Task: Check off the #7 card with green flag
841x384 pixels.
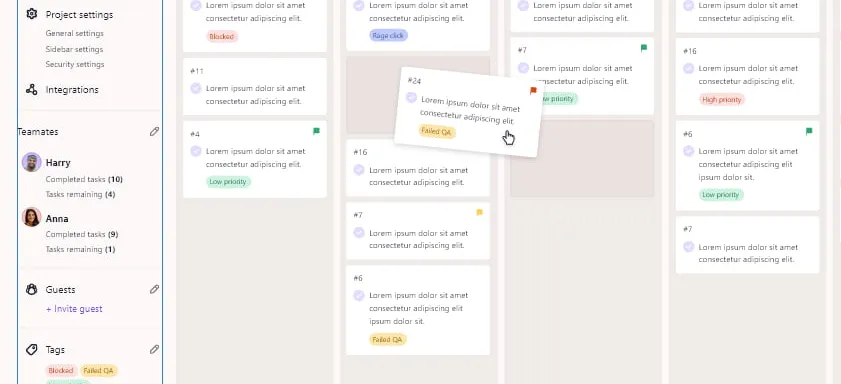Action: tap(523, 68)
